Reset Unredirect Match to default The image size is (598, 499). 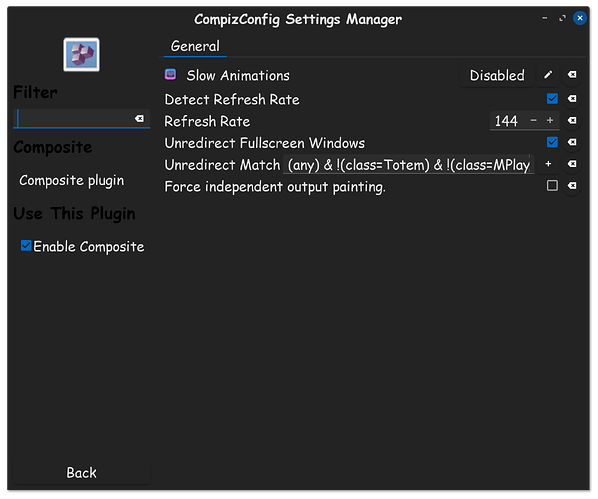pyautogui.click(x=572, y=164)
